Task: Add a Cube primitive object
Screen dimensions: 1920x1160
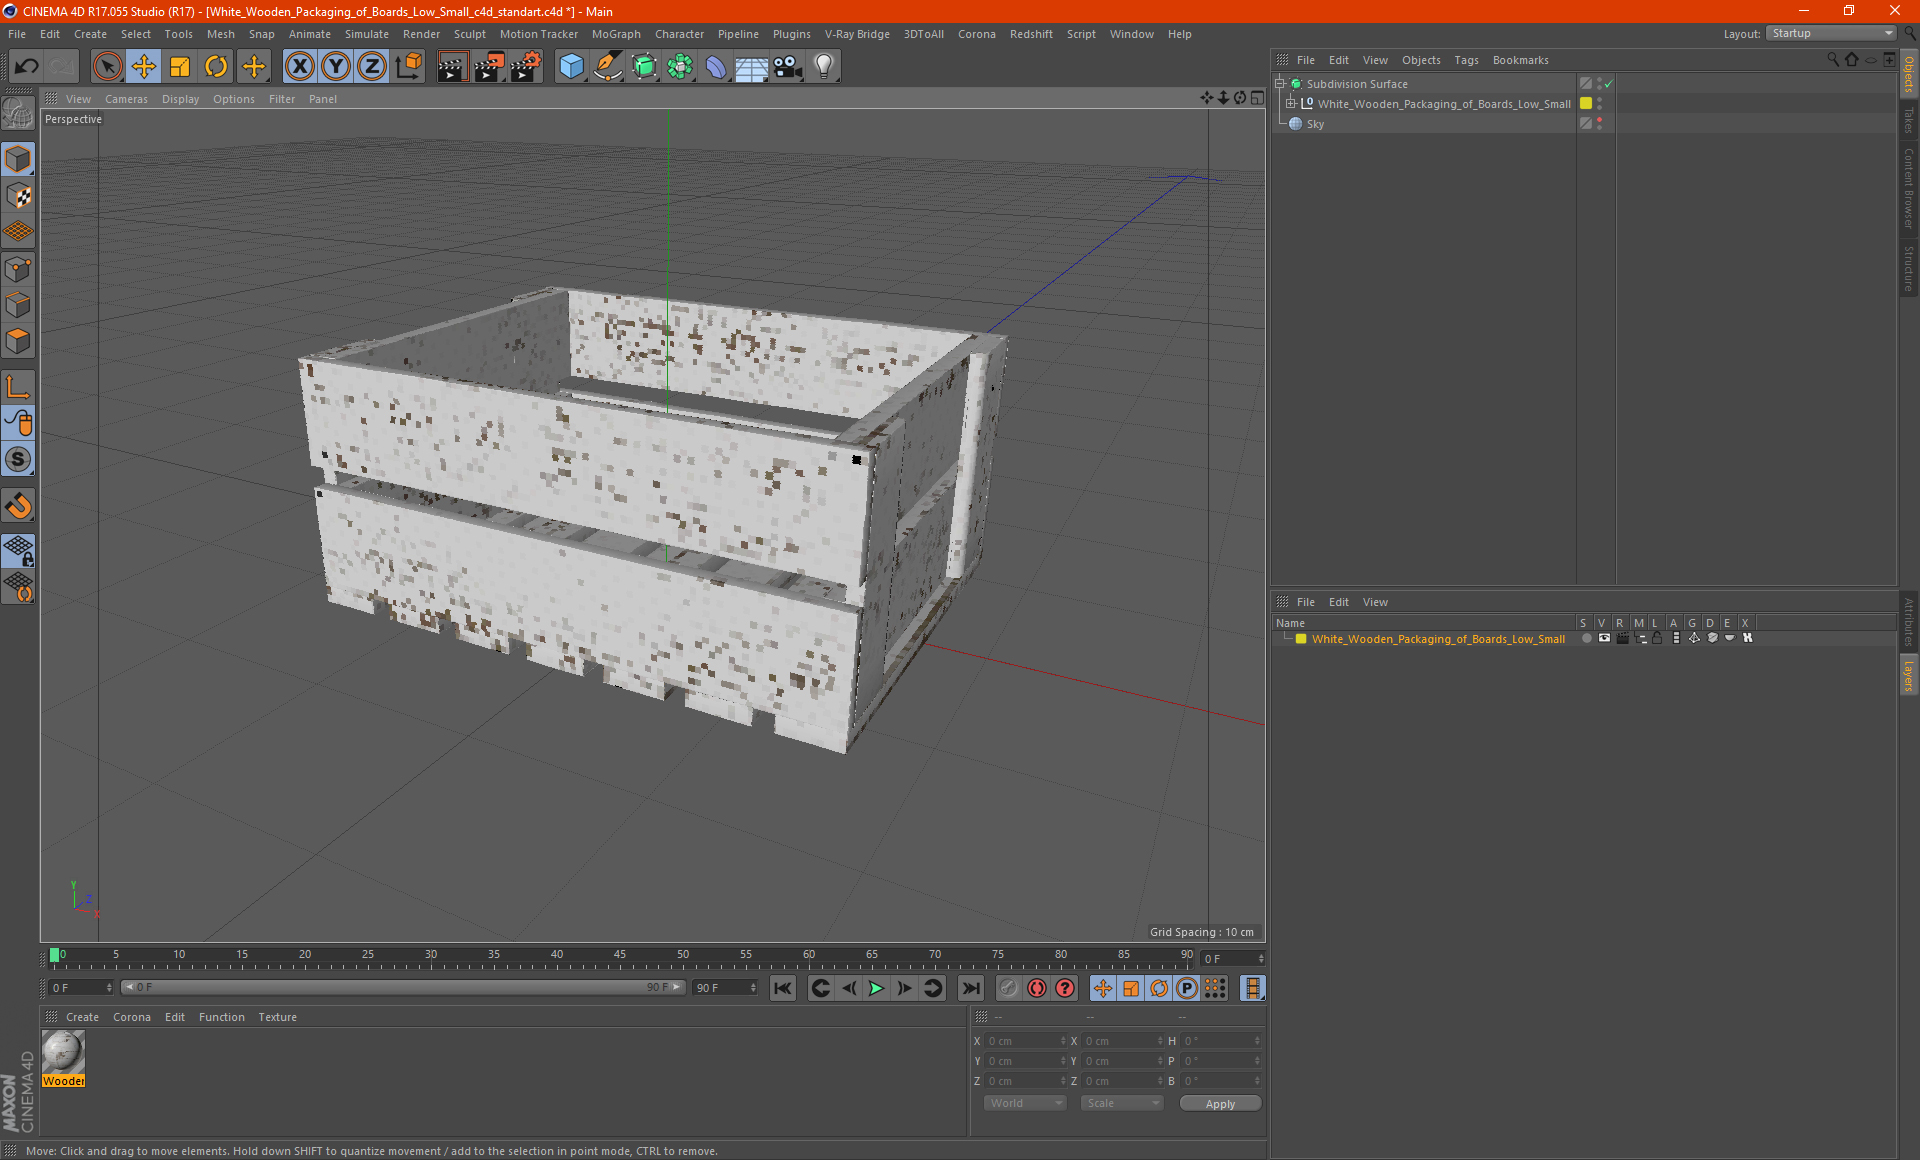Action: [571, 67]
